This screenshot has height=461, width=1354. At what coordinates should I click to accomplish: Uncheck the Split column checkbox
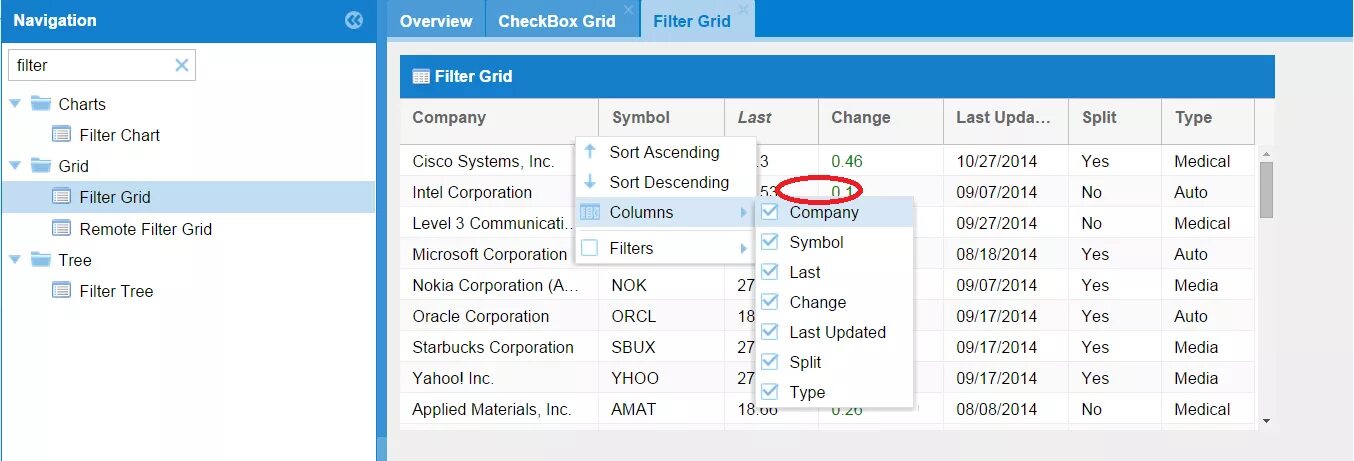[770, 362]
